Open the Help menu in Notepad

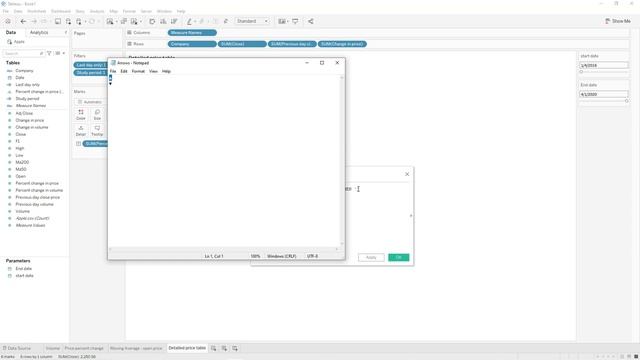(x=166, y=71)
